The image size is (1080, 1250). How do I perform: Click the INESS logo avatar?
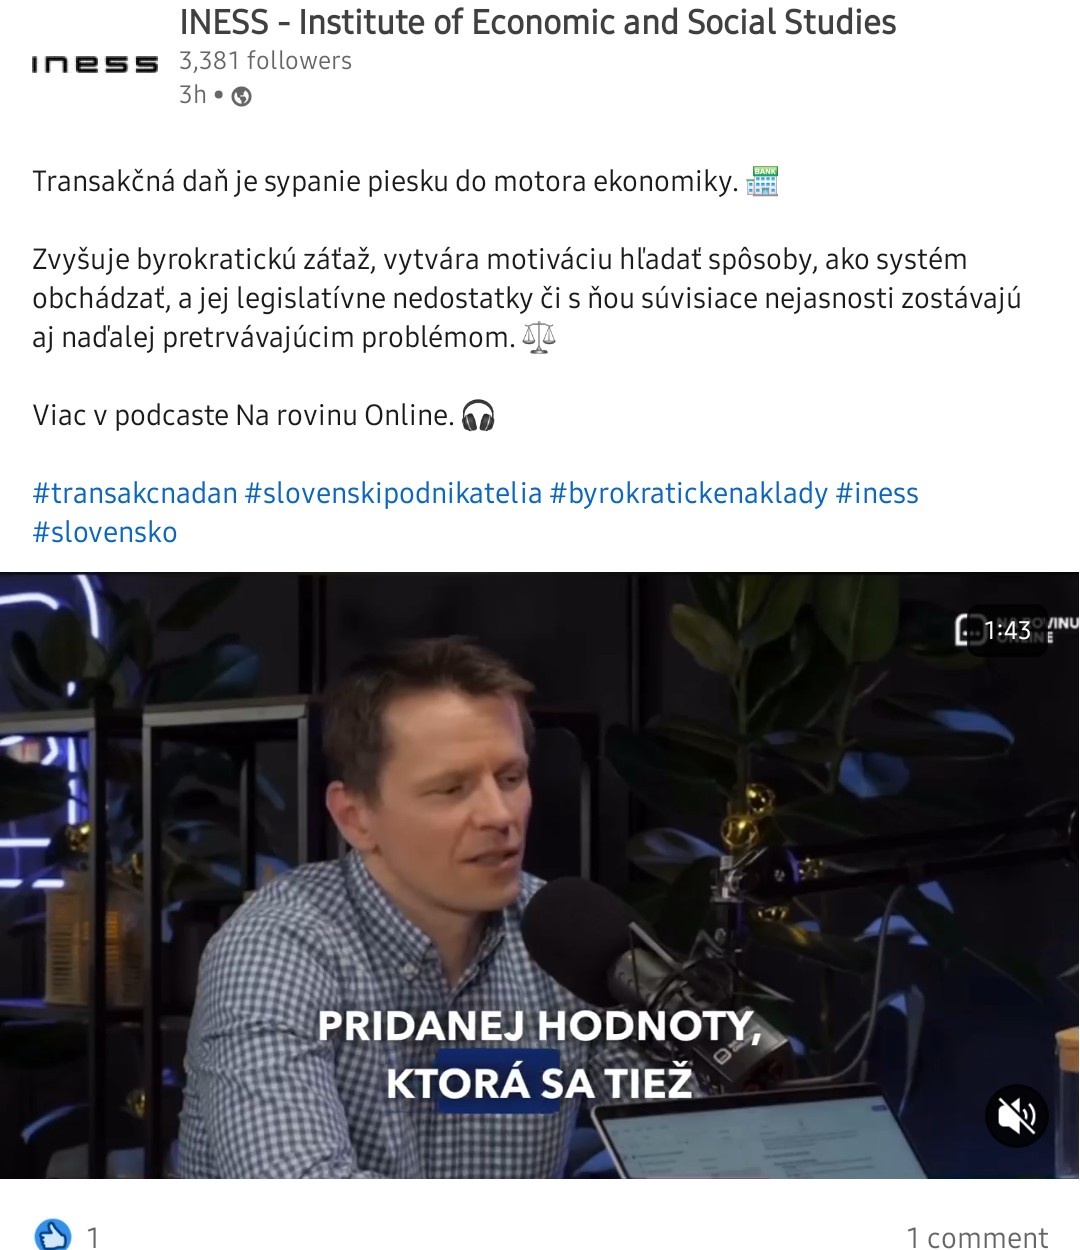[95, 64]
